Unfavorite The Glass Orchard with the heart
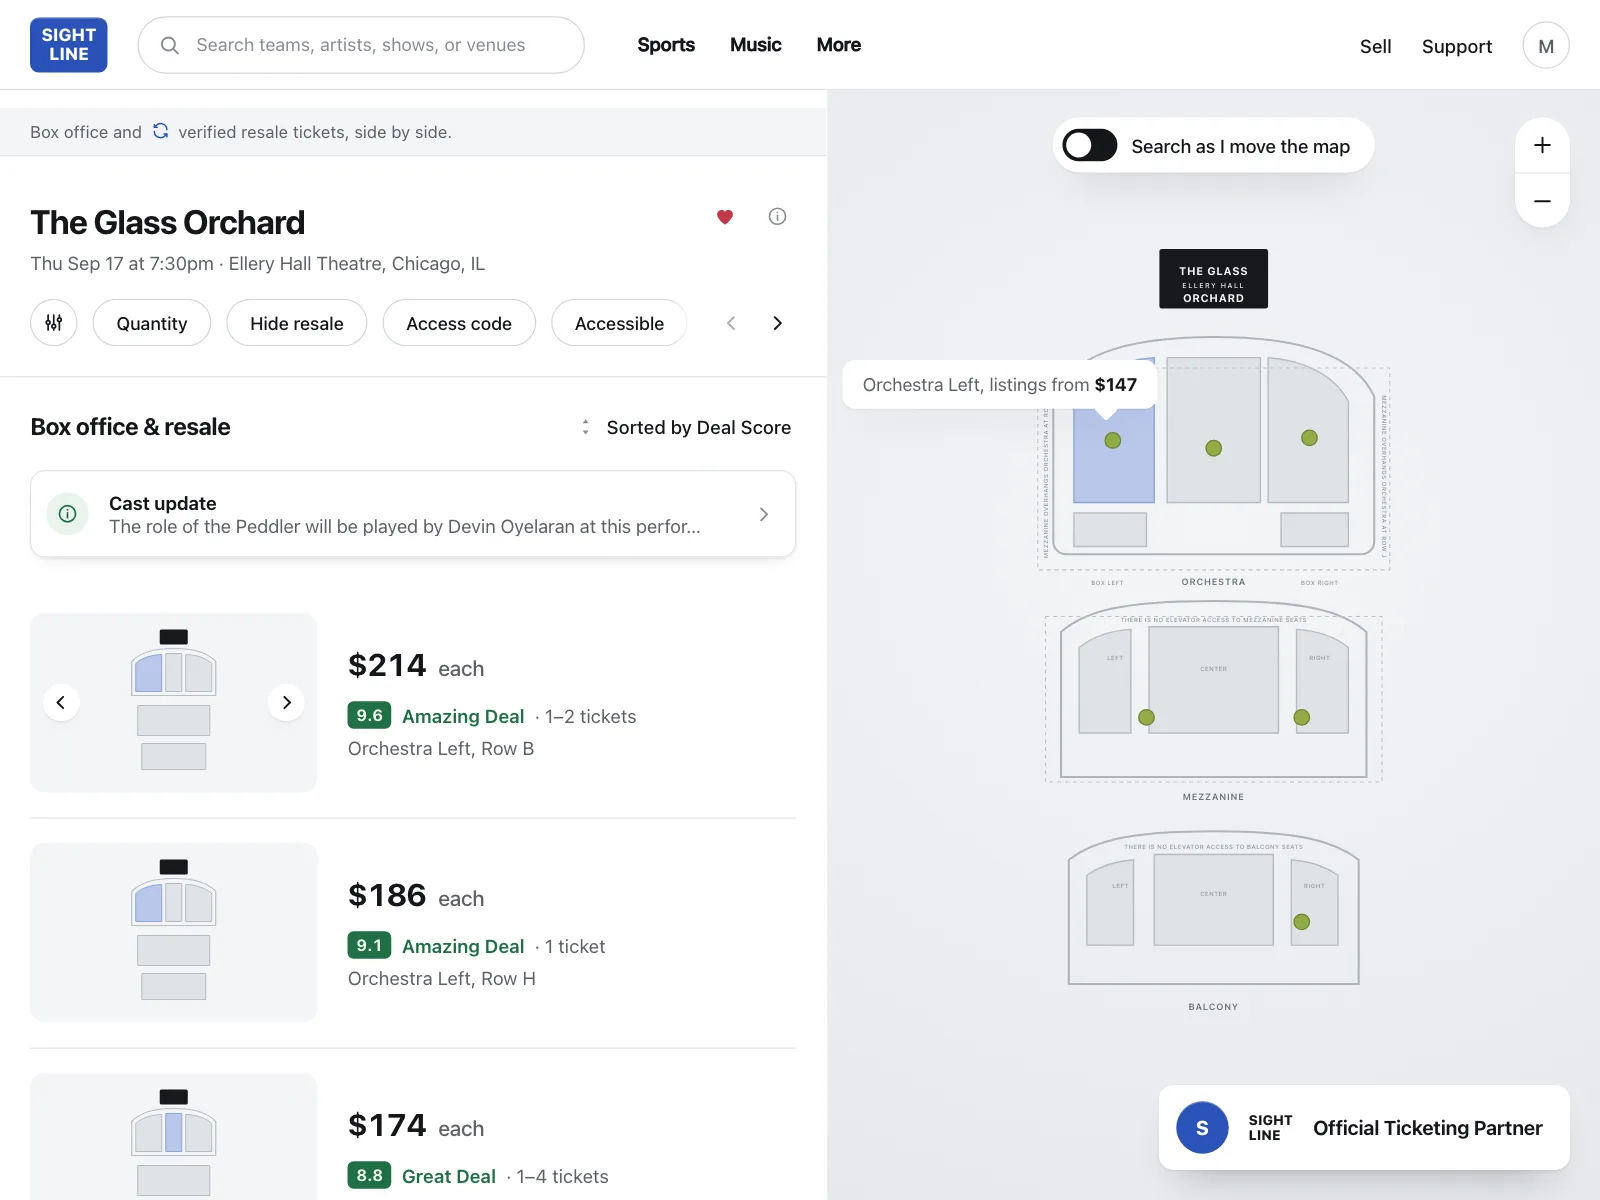Viewport: 1600px width, 1200px height. point(725,216)
